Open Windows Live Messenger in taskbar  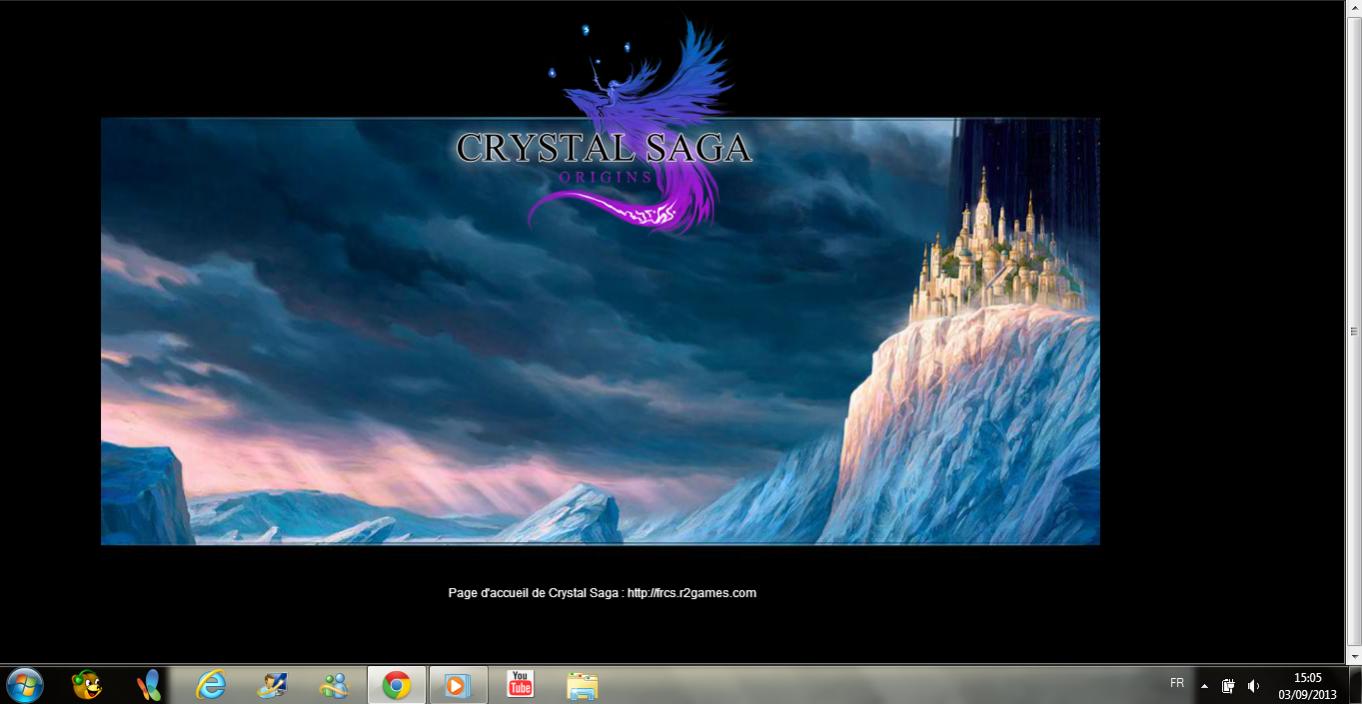(334, 685)
